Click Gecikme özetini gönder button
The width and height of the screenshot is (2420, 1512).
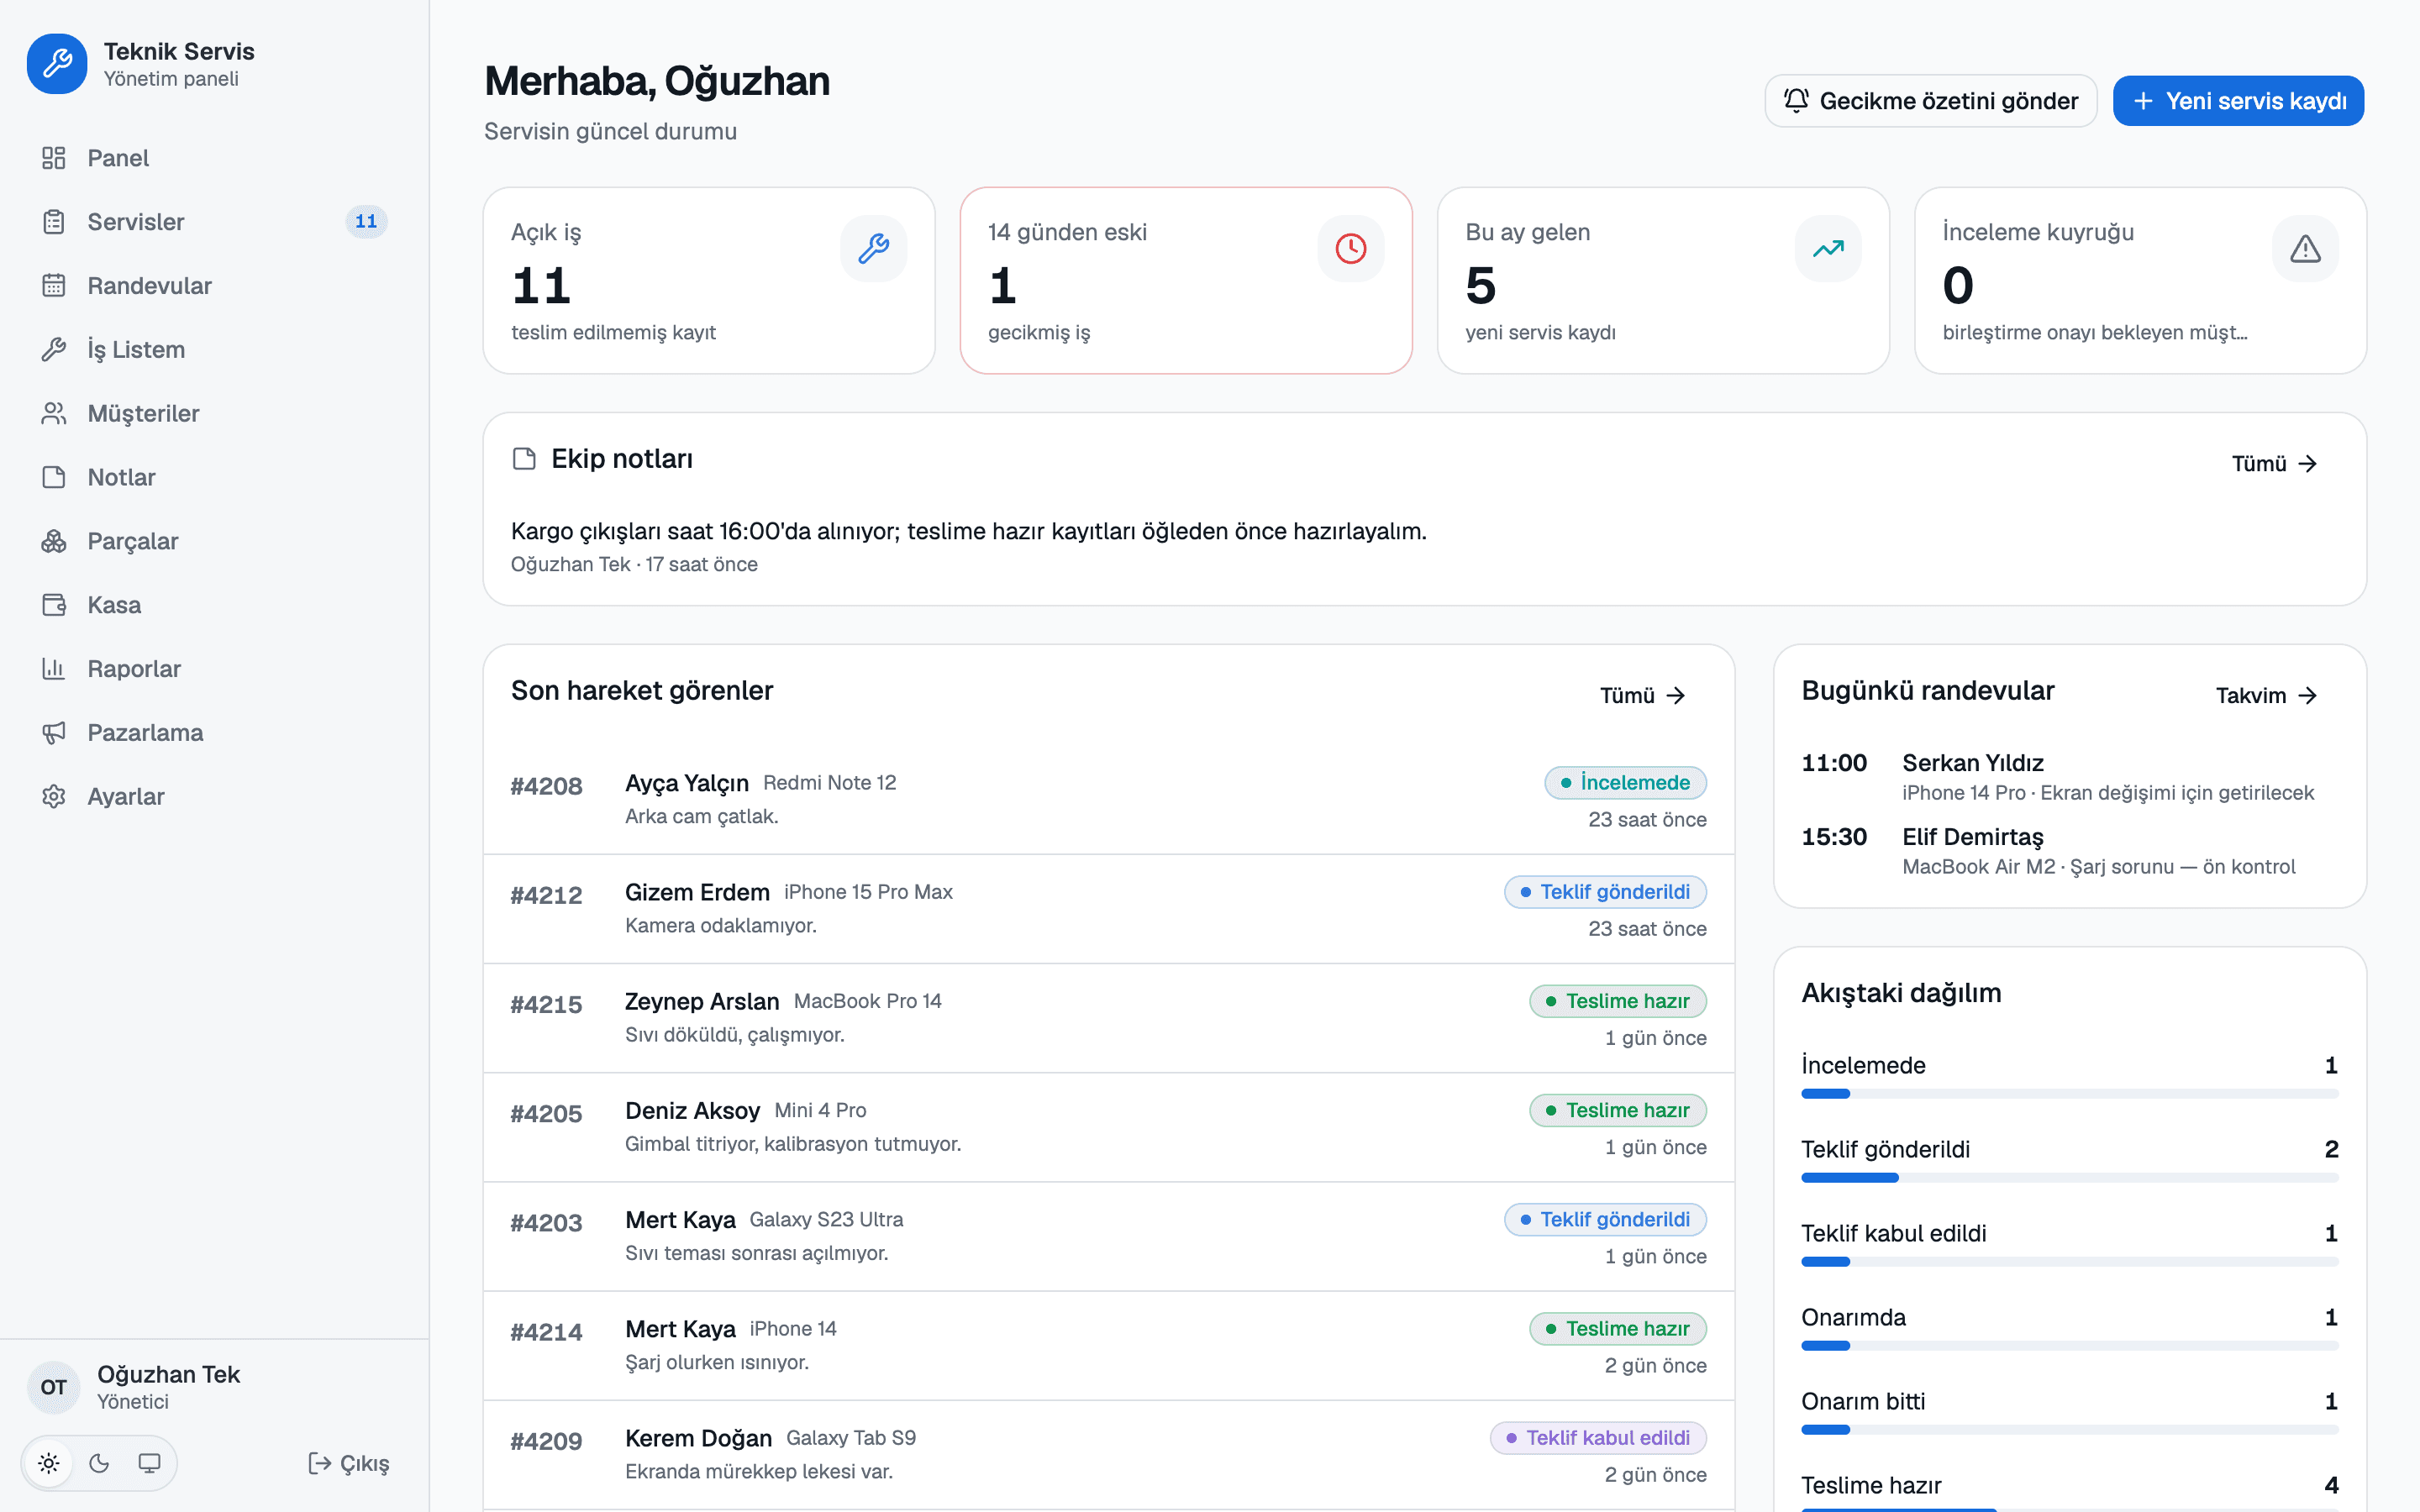tap(1931, 101)
